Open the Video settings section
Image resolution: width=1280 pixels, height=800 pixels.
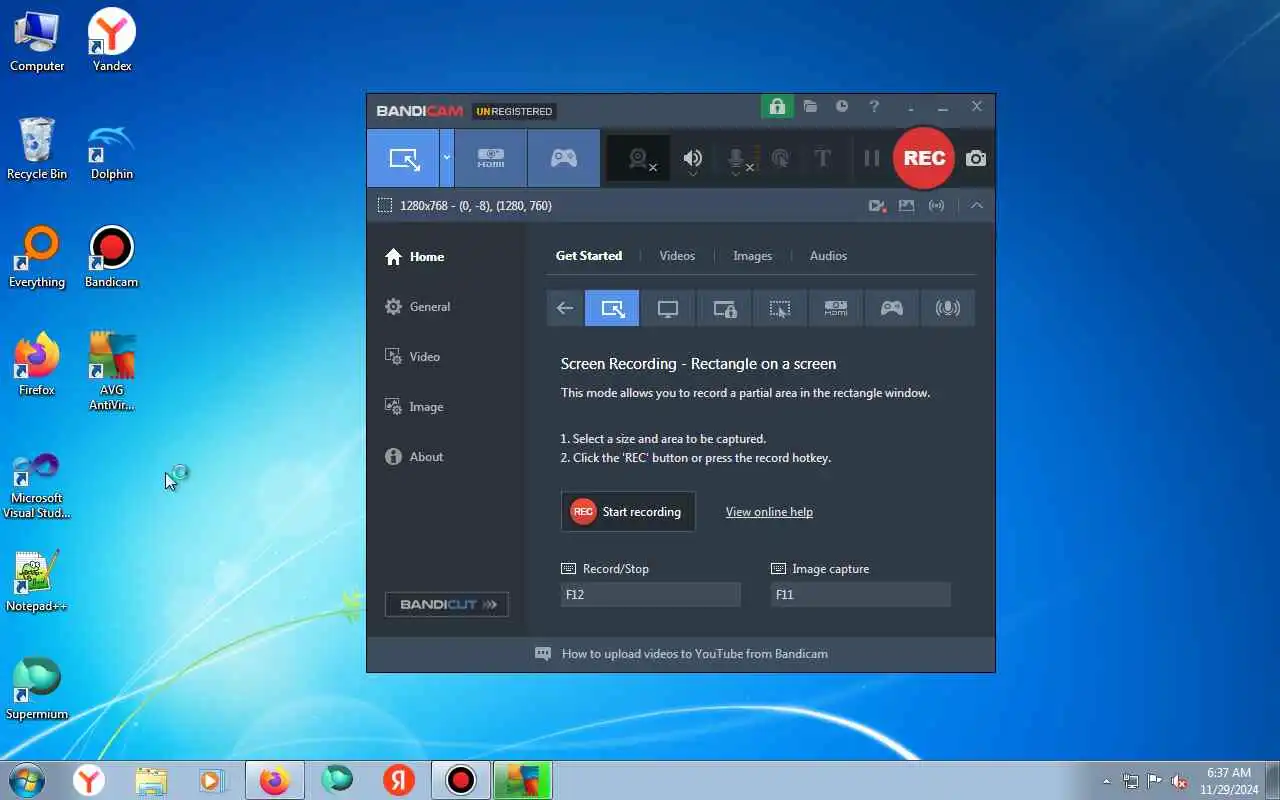click(x=412, y=356)
